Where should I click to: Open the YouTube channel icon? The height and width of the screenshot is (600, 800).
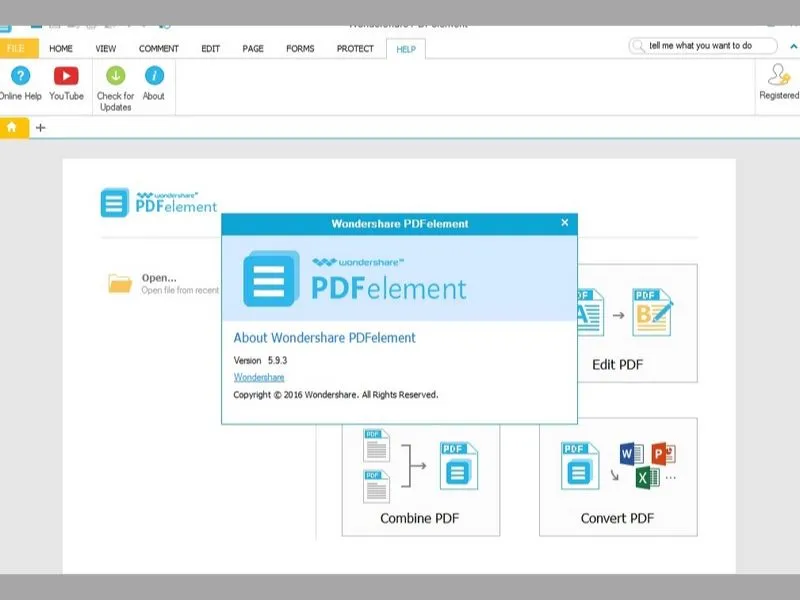(66, 77)
